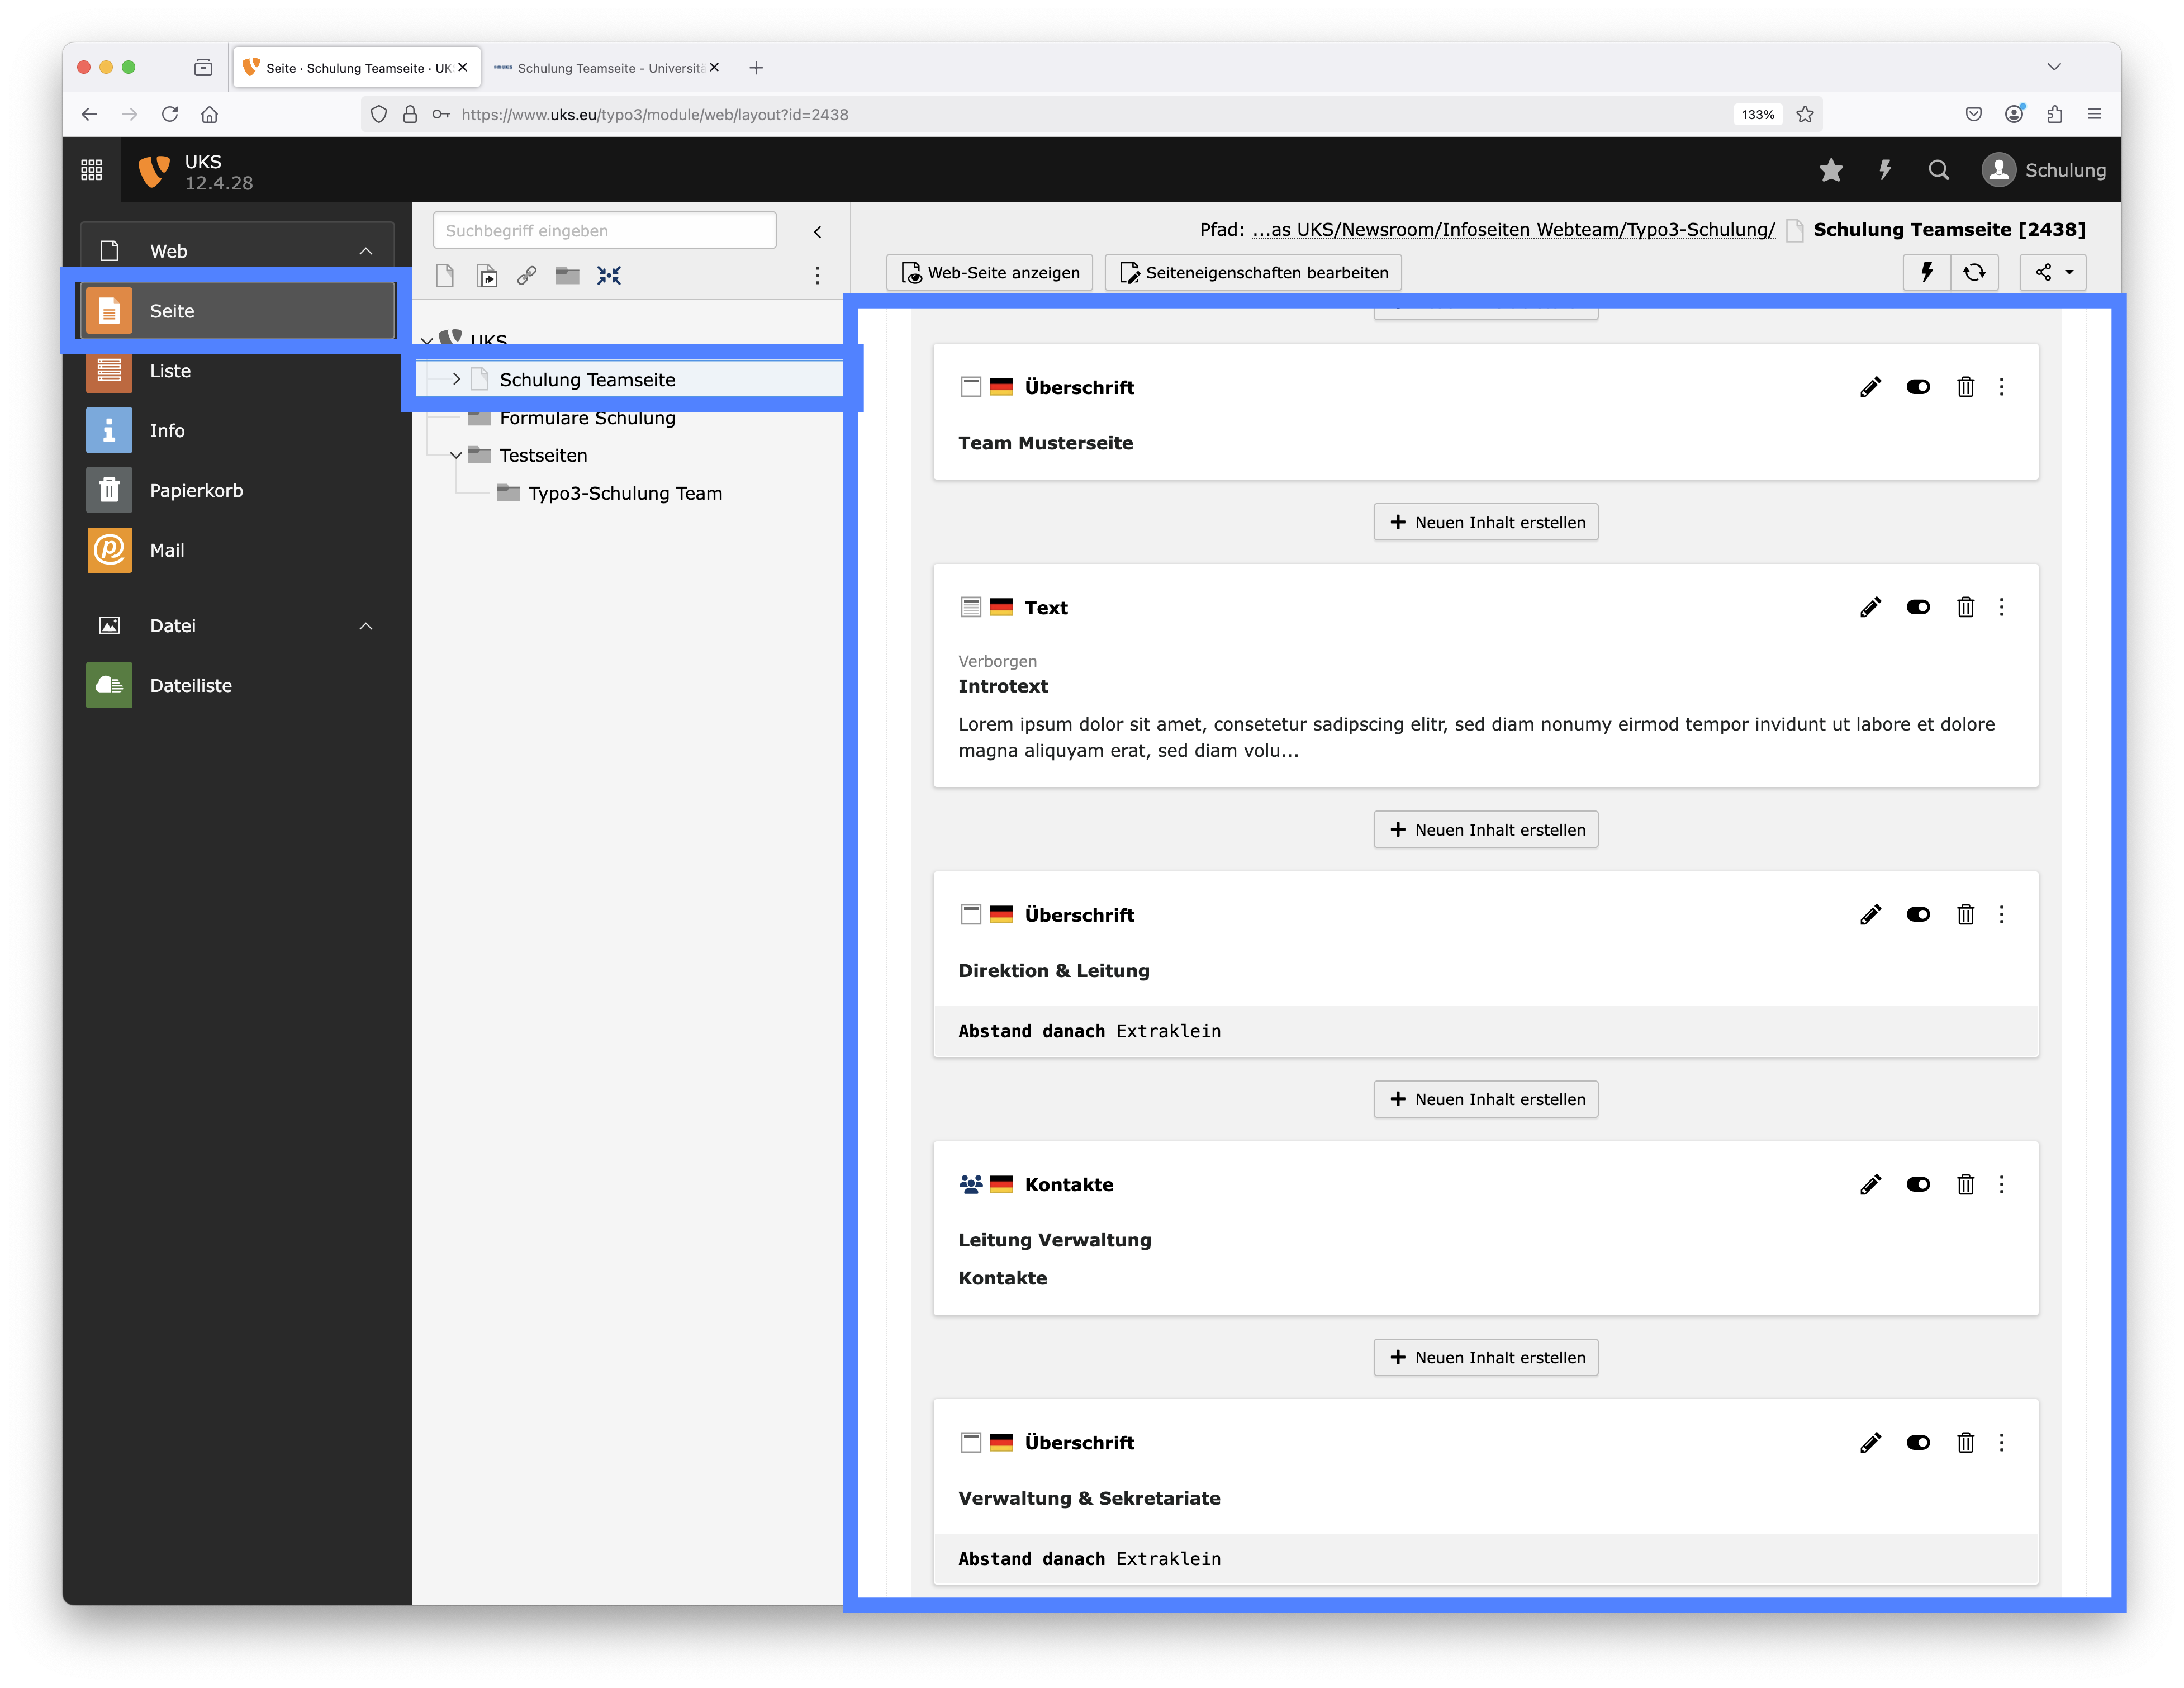Click Seiteneigenschaften bearbeiten button
The height and width of the screenshot is (1688, 2184).
click(1253, 272)
